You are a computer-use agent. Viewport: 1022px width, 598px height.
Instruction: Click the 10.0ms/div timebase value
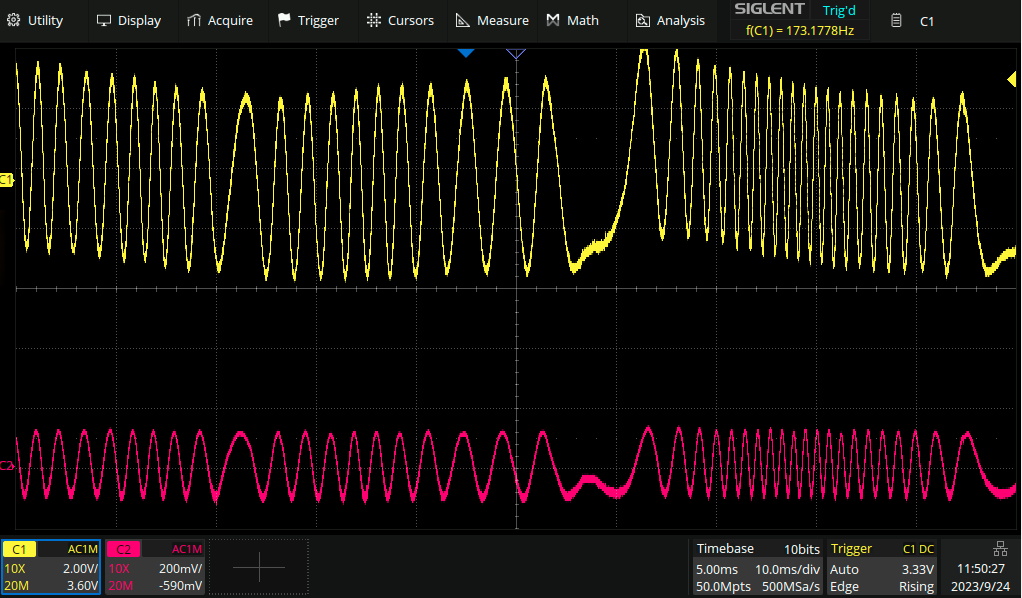pos(787,569)
